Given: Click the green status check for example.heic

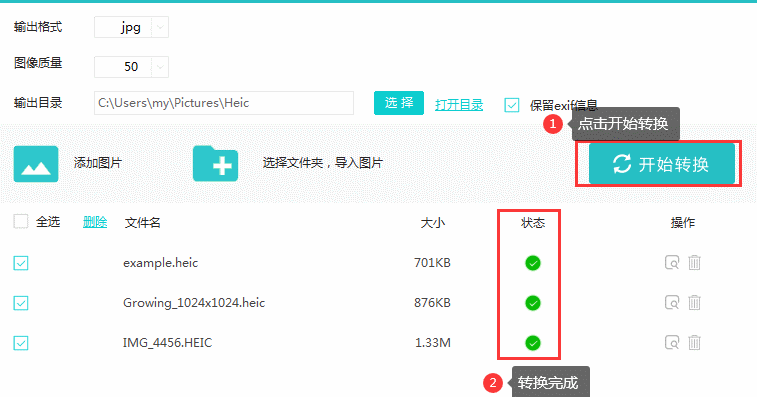Looking at the screenshot, I should 533,263.
